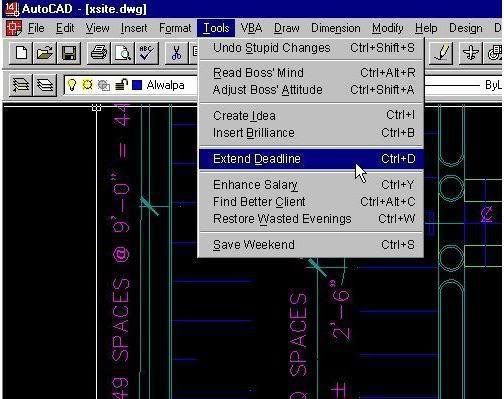Open Print Preview magnifier icon
The width and height of the screenshot is (504, 399).
[122, 53]
